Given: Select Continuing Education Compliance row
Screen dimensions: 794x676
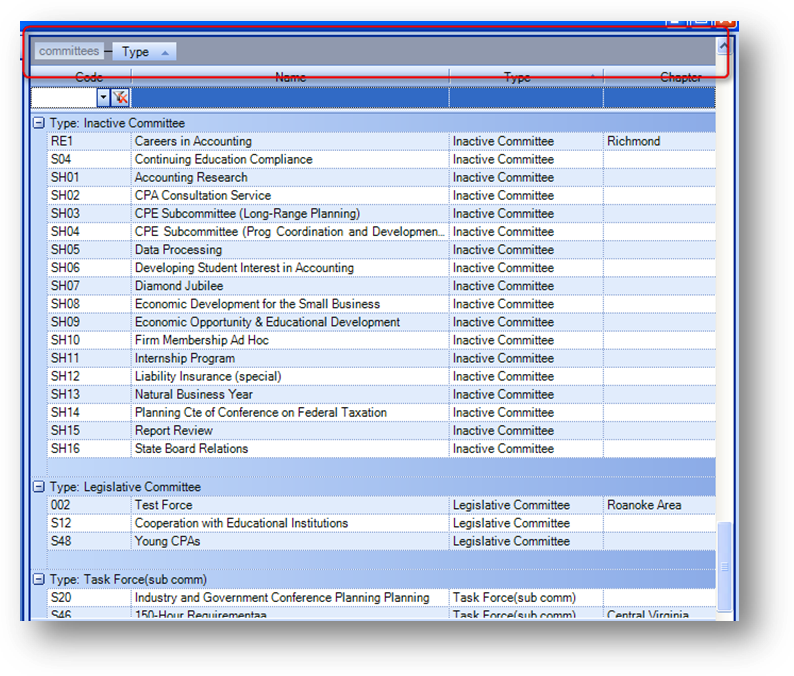Looking at the screenshot, I should tap(382, 159).
